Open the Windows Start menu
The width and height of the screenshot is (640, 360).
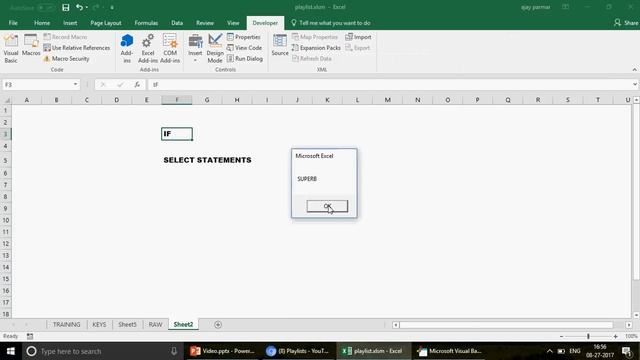(11, 351)
